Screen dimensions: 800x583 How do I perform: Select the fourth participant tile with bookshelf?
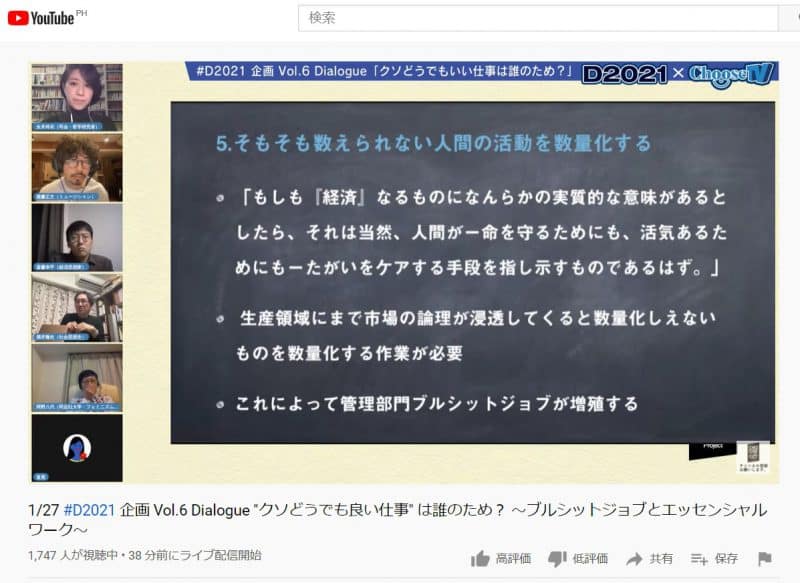pos(77,307)
